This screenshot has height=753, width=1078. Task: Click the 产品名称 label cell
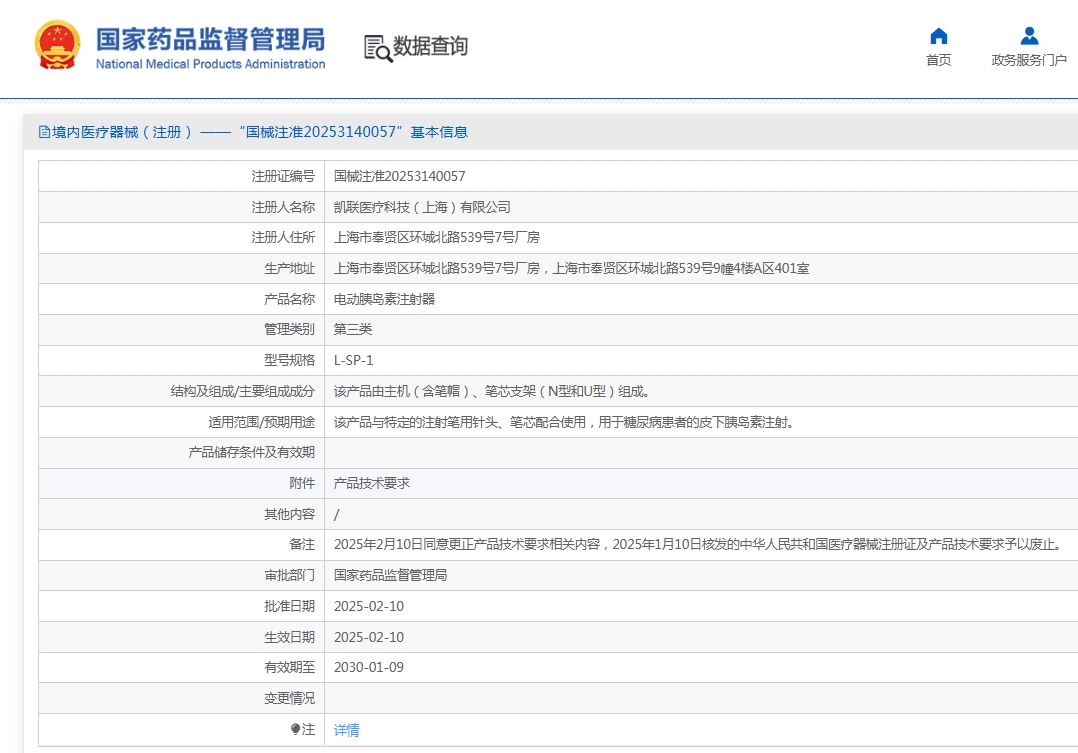(x=182, y=299)
